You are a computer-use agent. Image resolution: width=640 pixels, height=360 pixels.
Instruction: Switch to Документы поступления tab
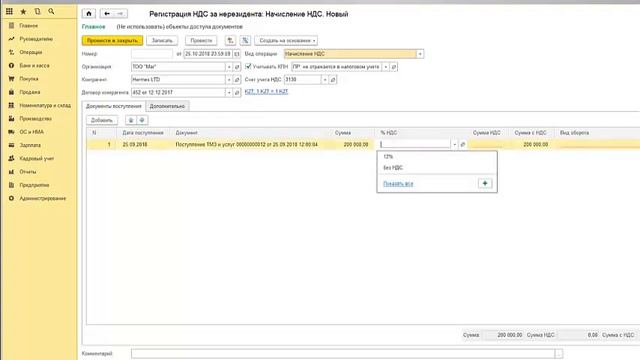click(x=113, y=106)
